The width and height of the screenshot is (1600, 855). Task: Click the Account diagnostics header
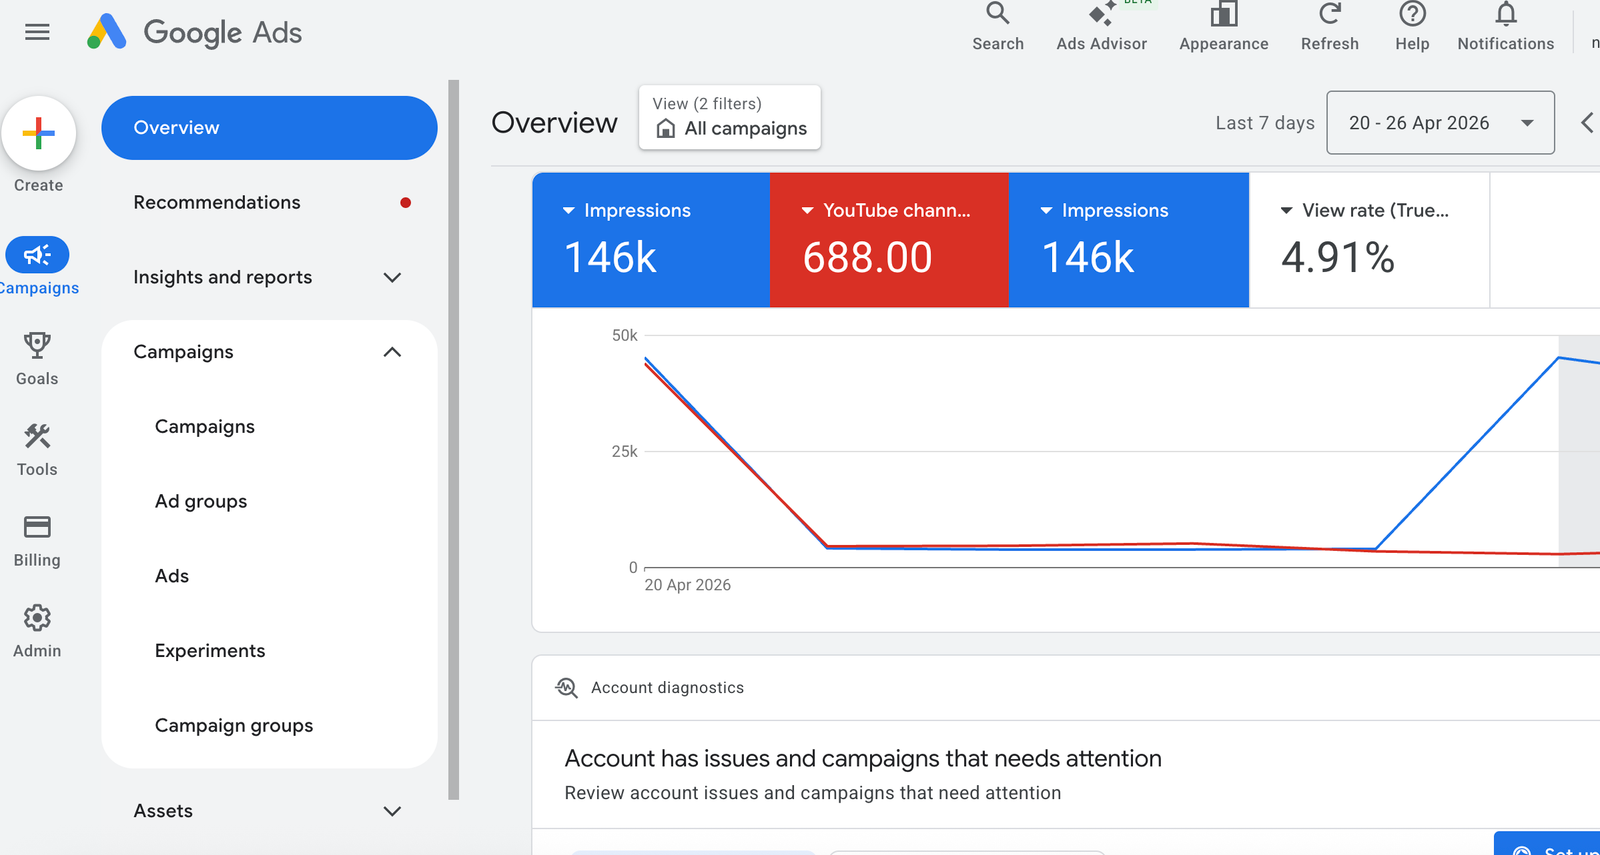click(x=667, y=688)
